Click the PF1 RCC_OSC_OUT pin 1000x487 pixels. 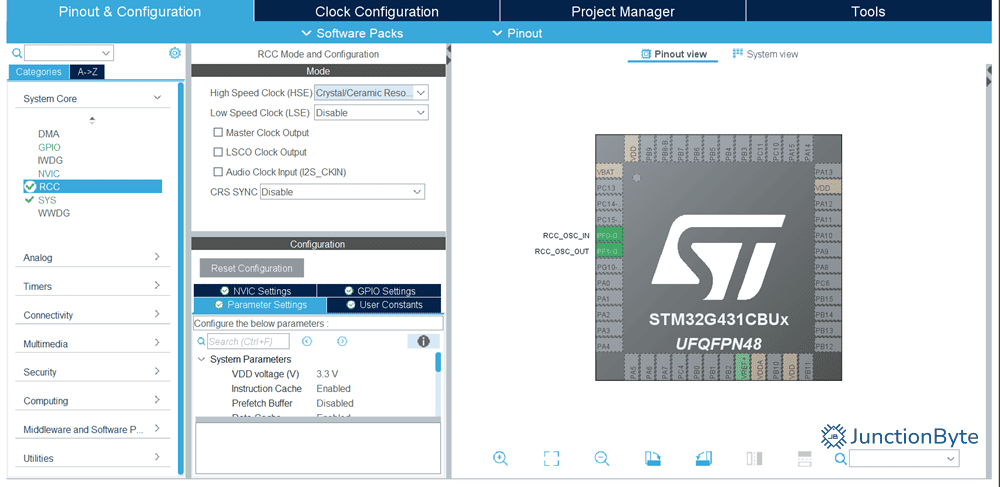pos(608,251)
